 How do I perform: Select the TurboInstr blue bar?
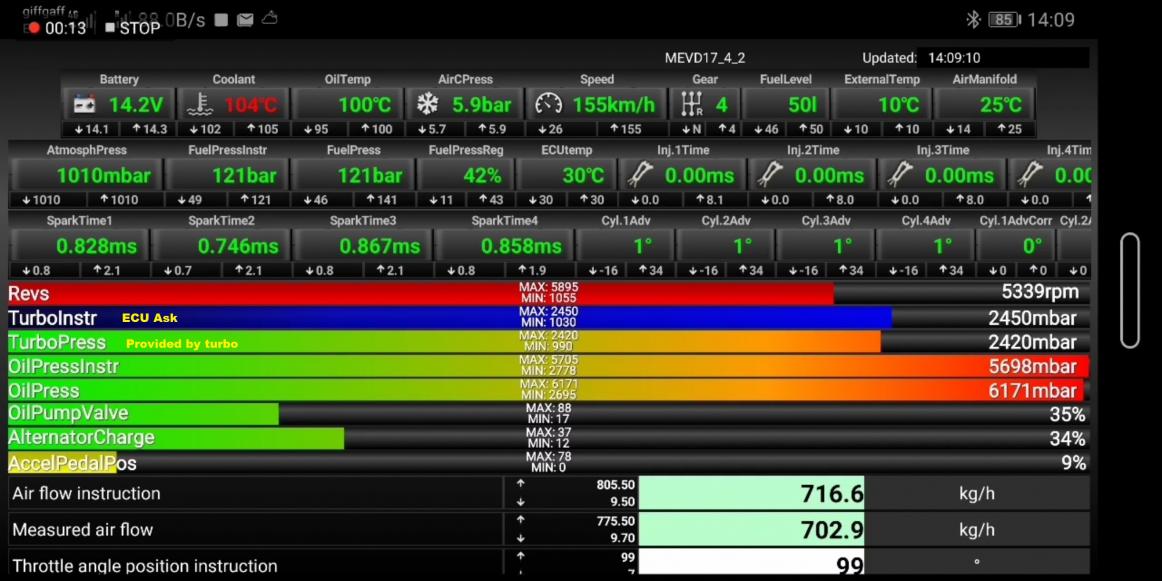pos(450,318)
